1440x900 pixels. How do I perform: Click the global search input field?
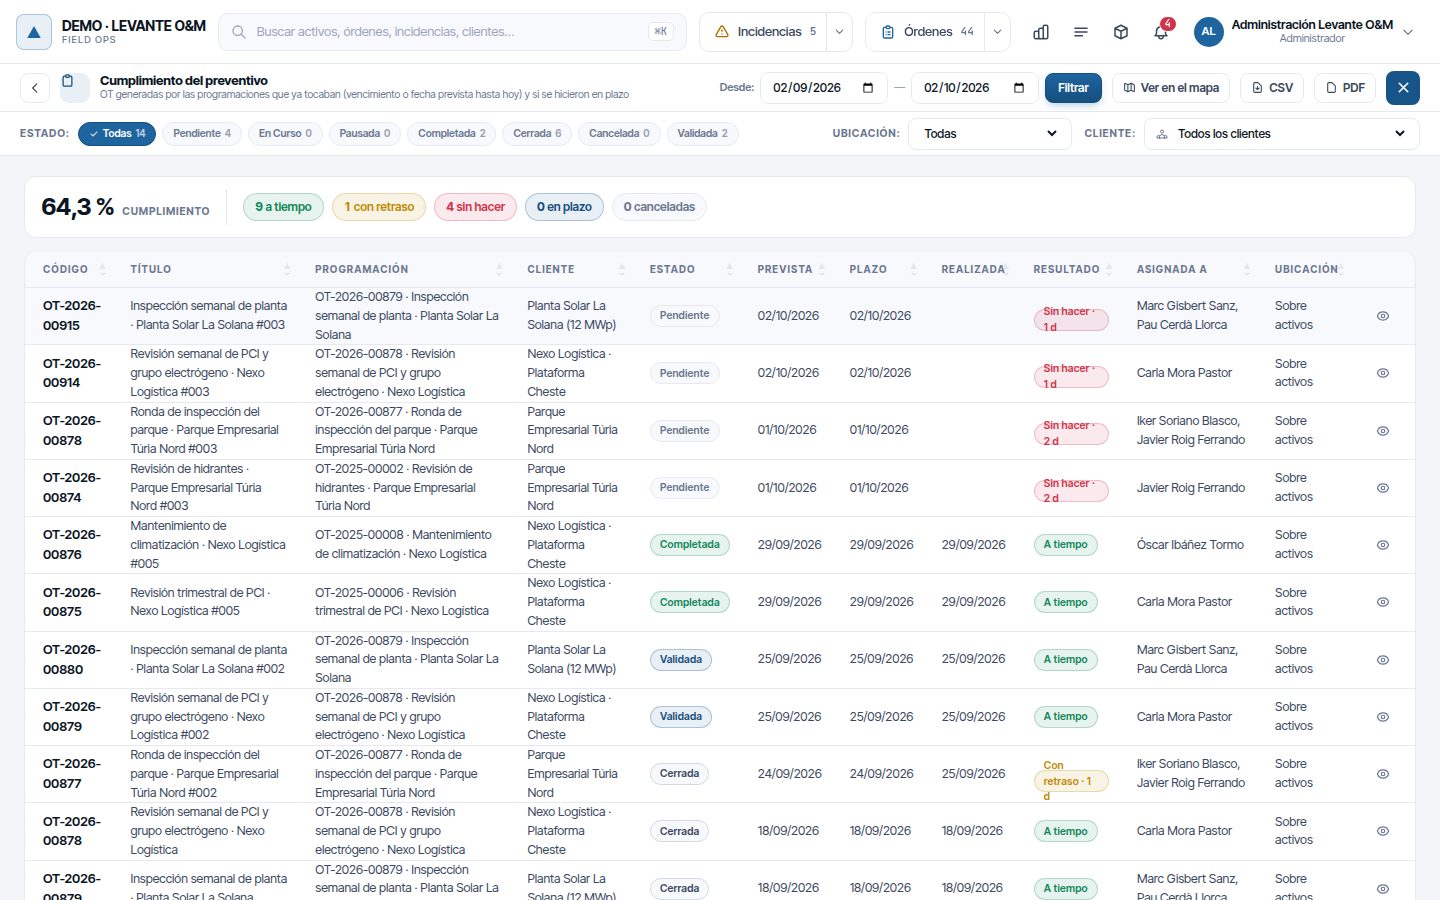452,32
